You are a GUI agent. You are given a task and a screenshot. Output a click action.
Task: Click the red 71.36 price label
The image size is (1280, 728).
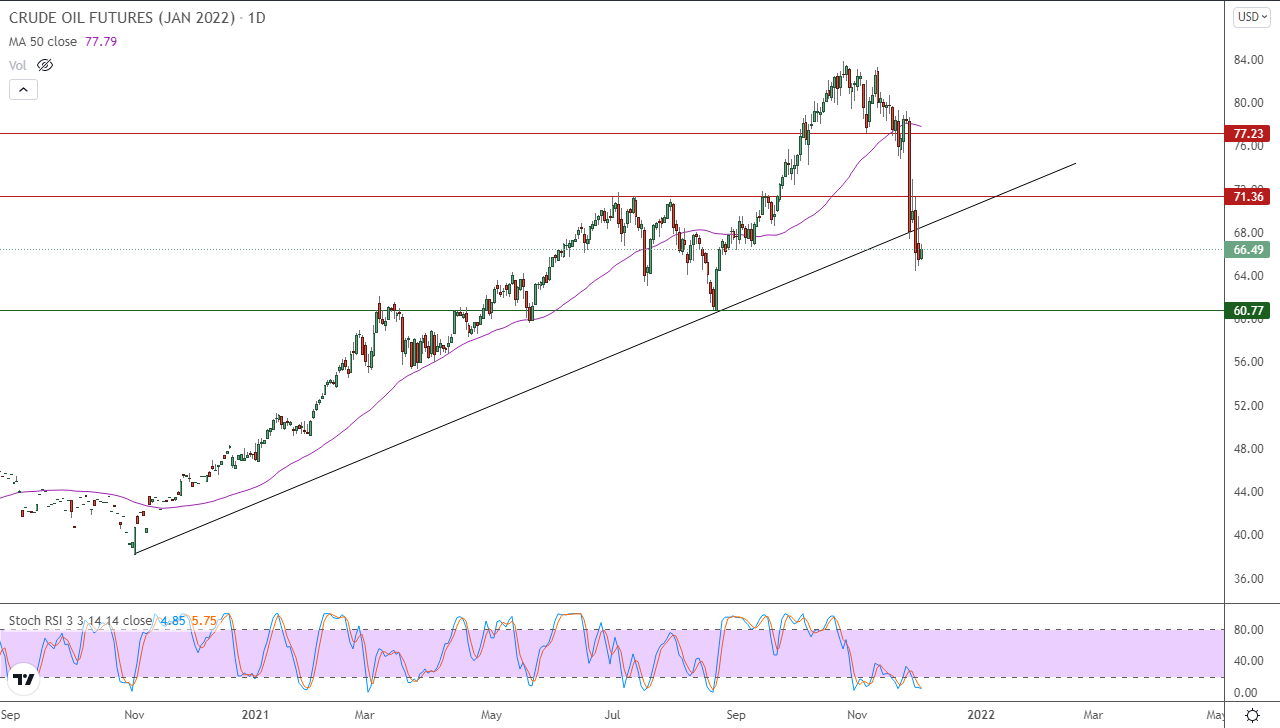1247,197
